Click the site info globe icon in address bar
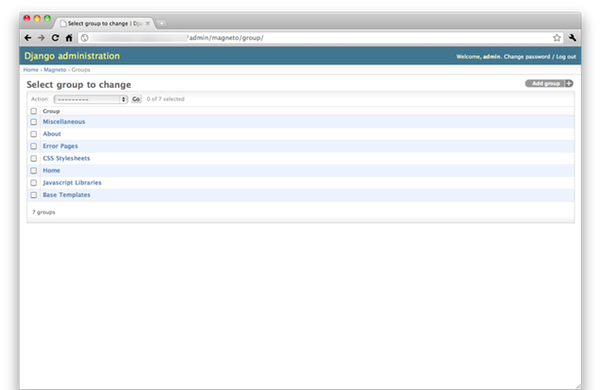 (x=85, y=38)
